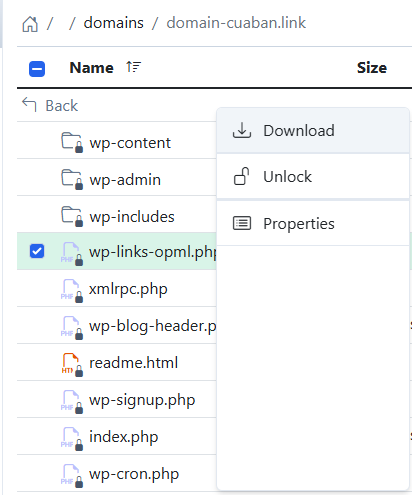The image size is (412, 495).
Task: Click the sort order icon beside Name
Action: coord(133,67)
